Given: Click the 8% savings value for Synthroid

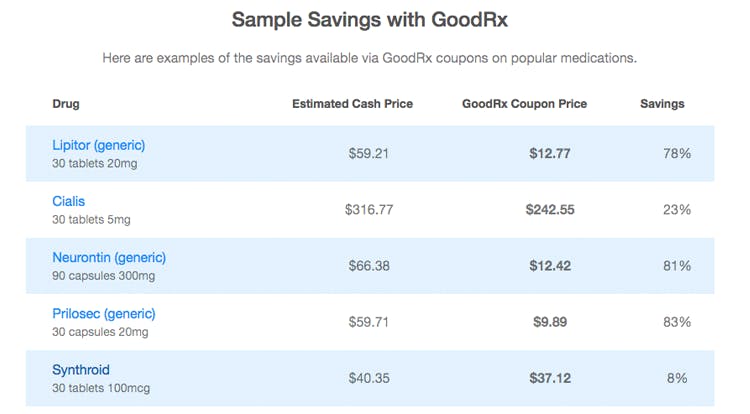Looking at the screenshot, I should pos(677,379).
